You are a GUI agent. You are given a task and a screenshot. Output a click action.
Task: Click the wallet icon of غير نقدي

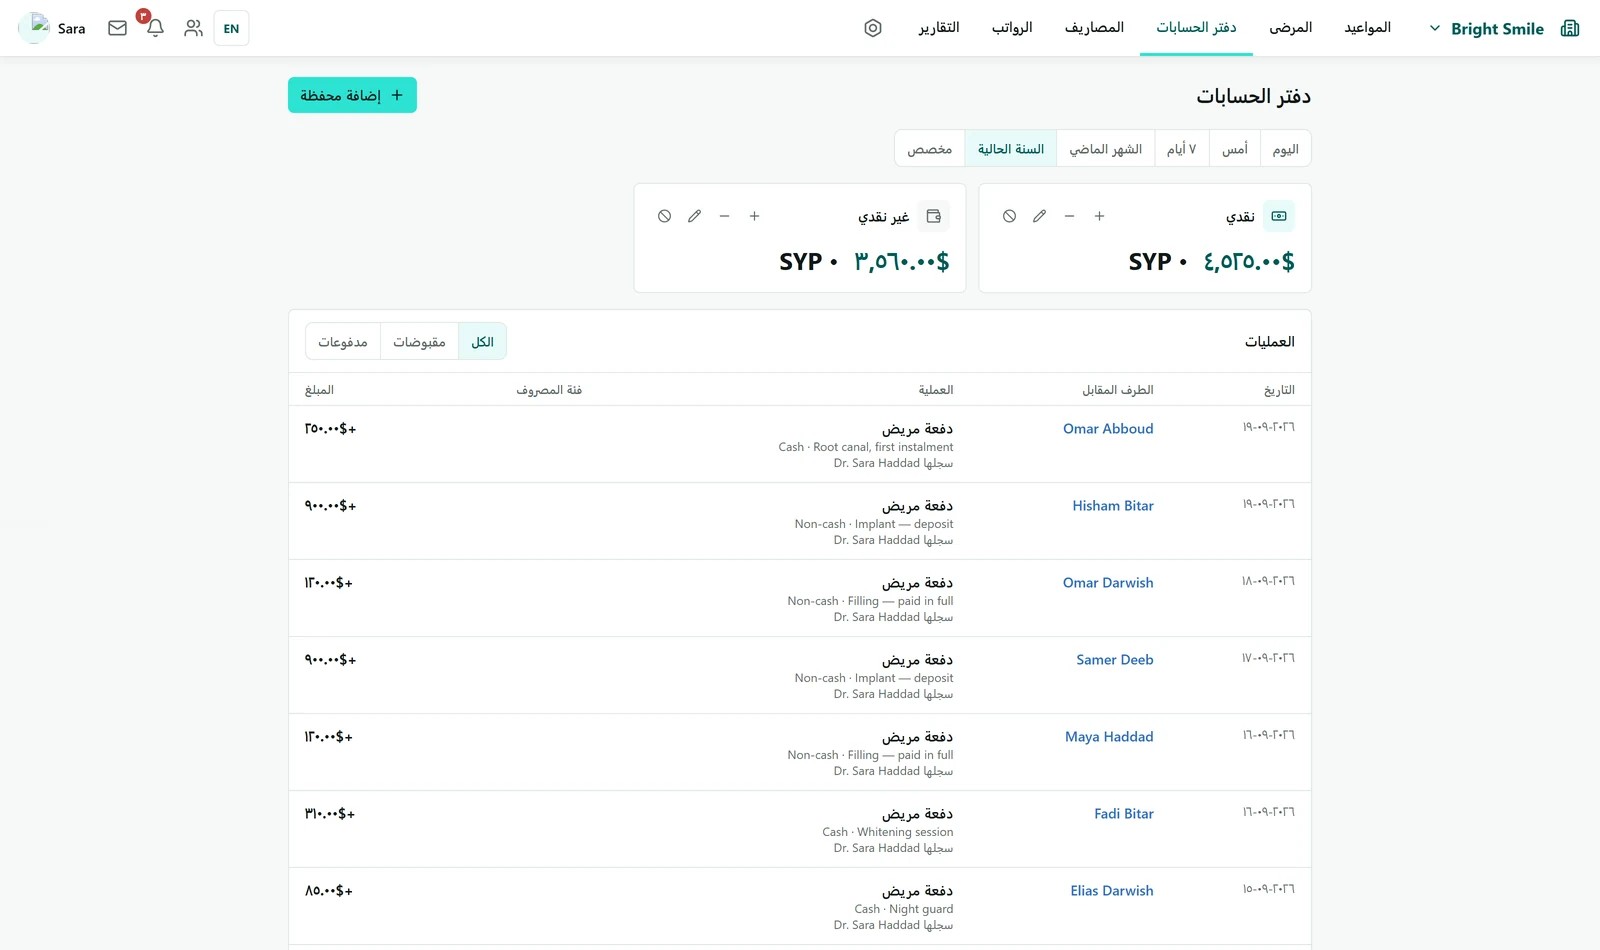pyautogui.click(x=934, y=216)
